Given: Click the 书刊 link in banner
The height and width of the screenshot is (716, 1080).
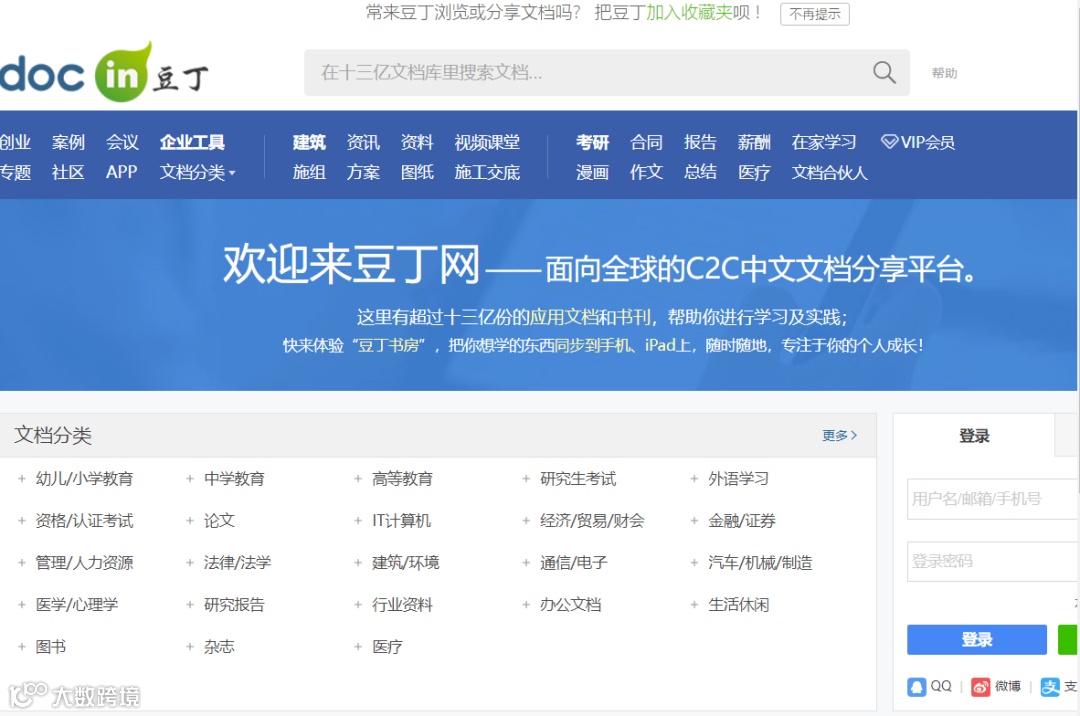Looking at the screenshot, I should tap(632, 317).
